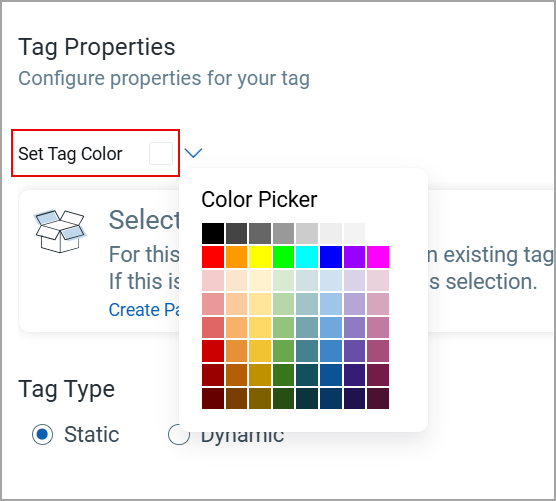Select the cyan color swatch
The image size is (556, 501).
tap(307, 257)
